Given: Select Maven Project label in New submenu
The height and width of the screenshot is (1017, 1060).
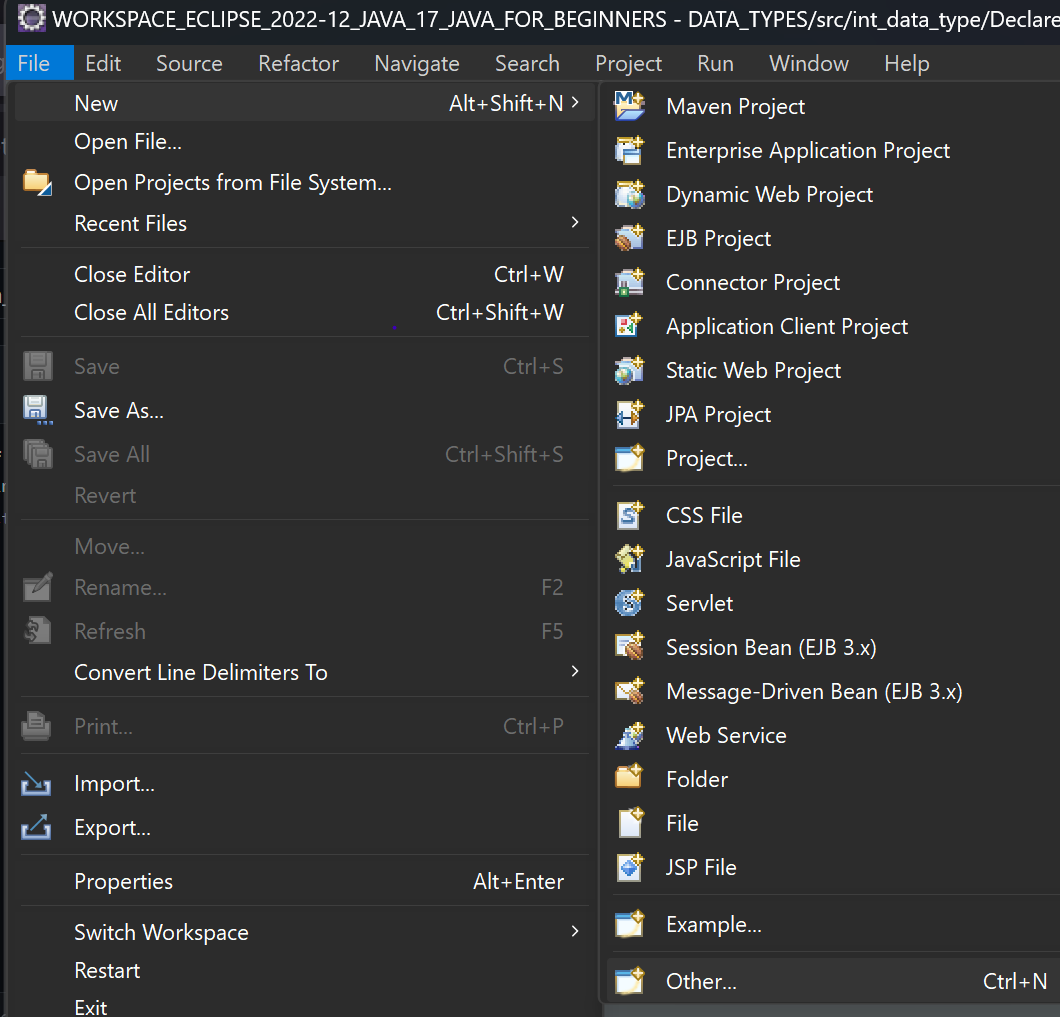Looking at the screenshot, I should pyautogui.click(x=736, y=107).
